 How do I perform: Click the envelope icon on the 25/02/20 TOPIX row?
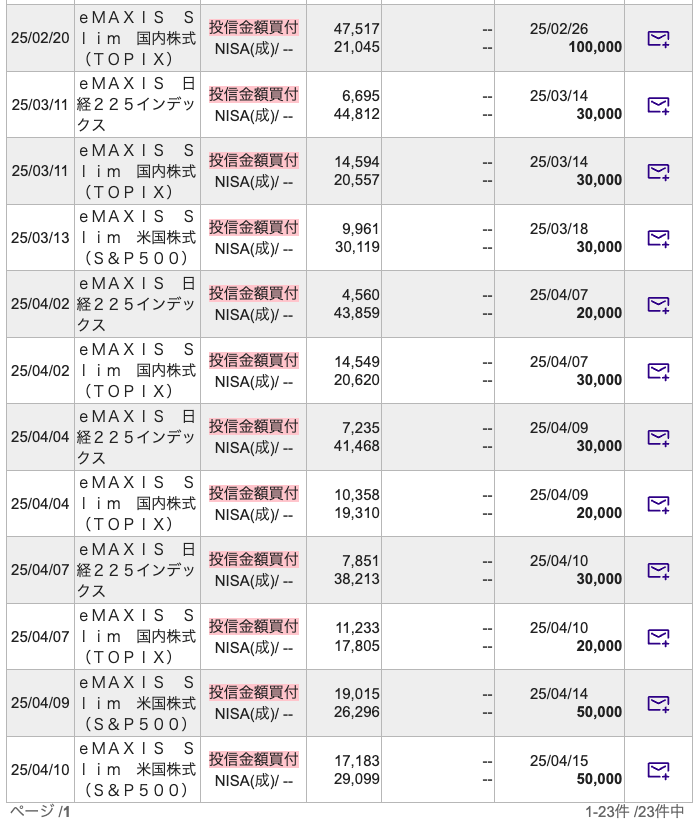(x=660, y=37)
